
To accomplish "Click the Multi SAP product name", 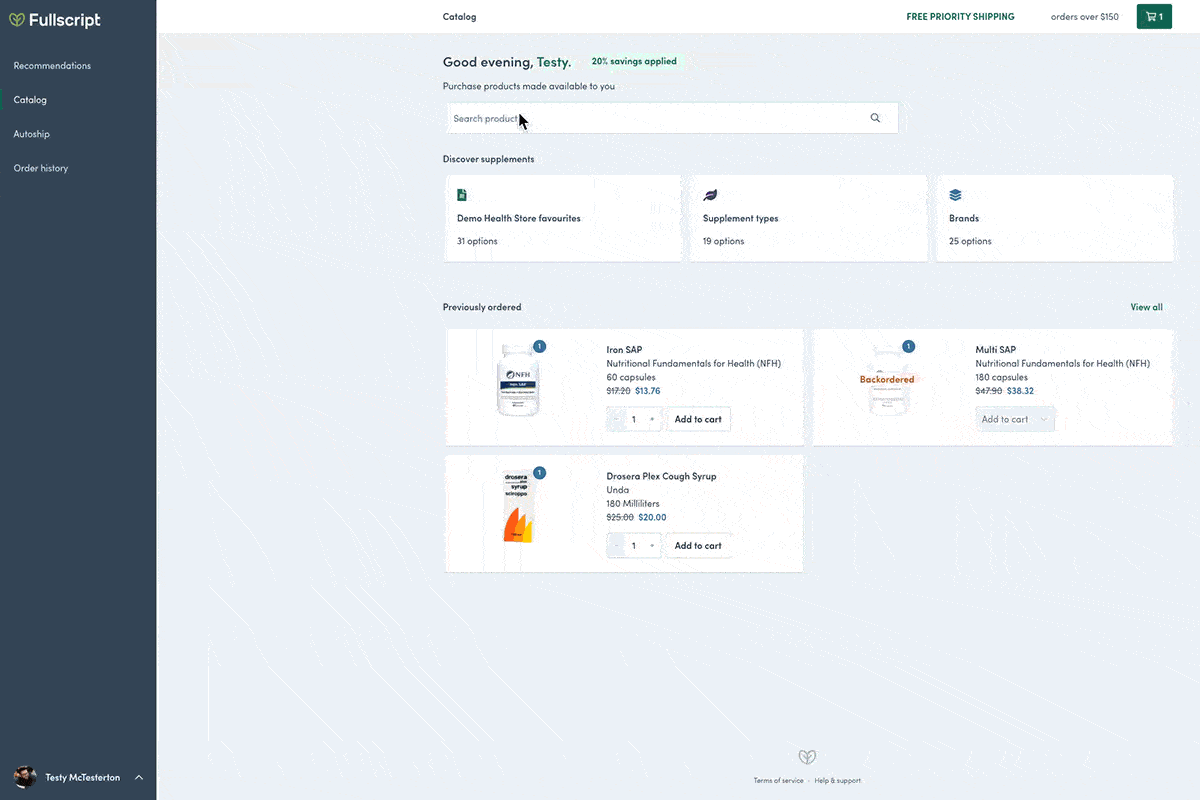I will click(996, 350).
